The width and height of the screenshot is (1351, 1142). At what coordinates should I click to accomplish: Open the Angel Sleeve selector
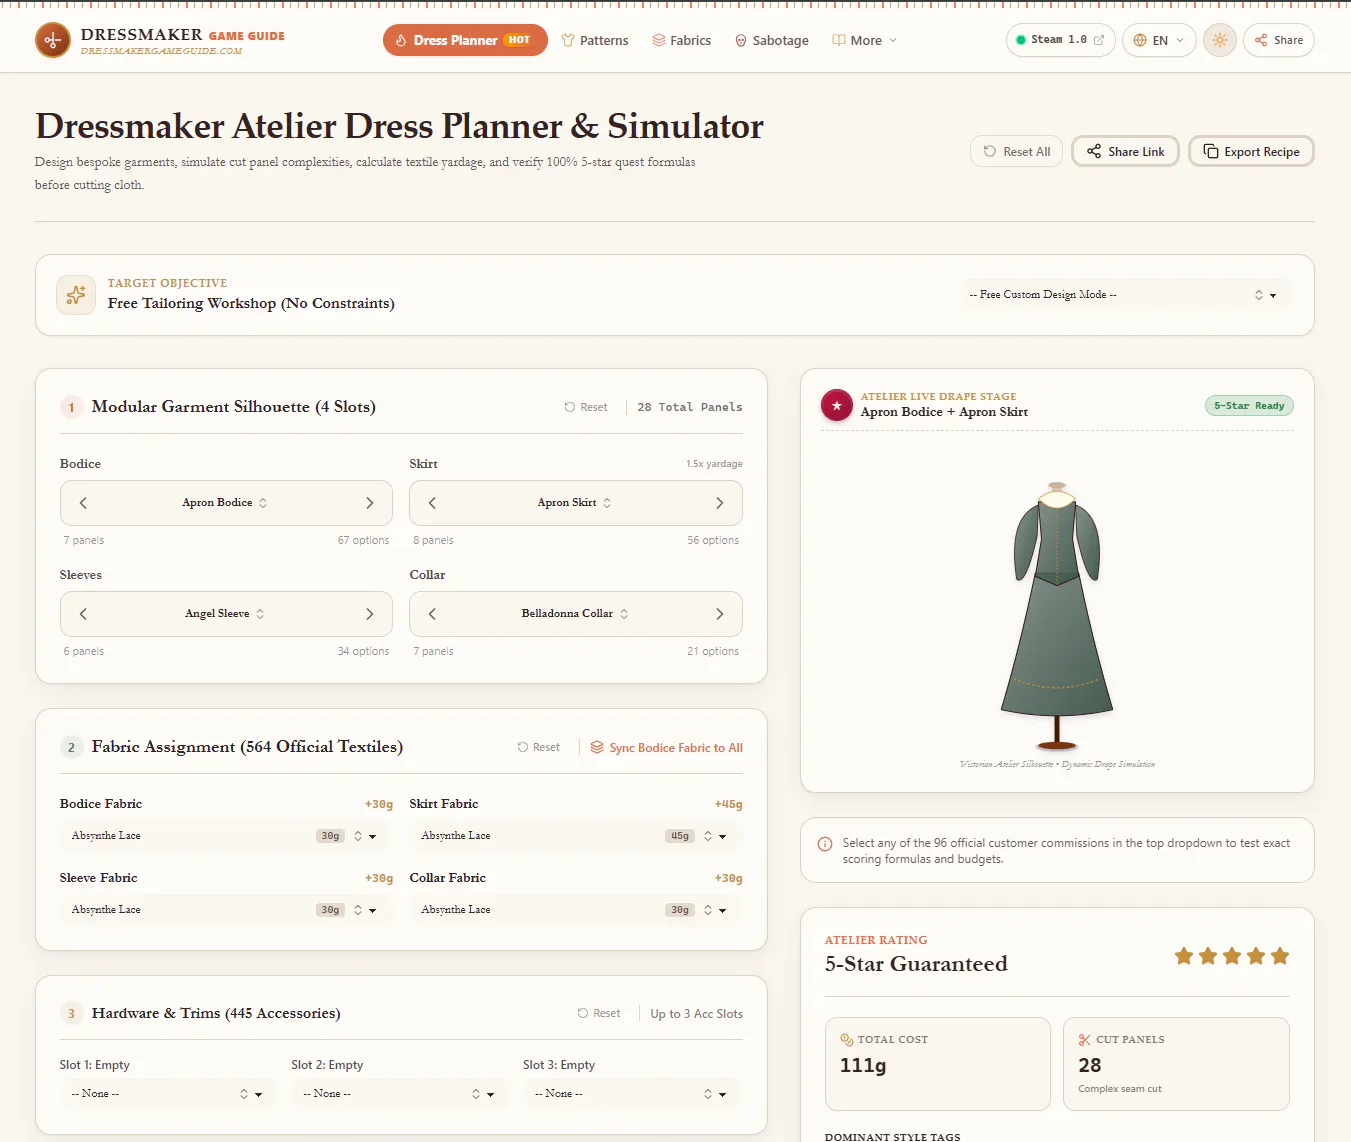click(225, 614)
